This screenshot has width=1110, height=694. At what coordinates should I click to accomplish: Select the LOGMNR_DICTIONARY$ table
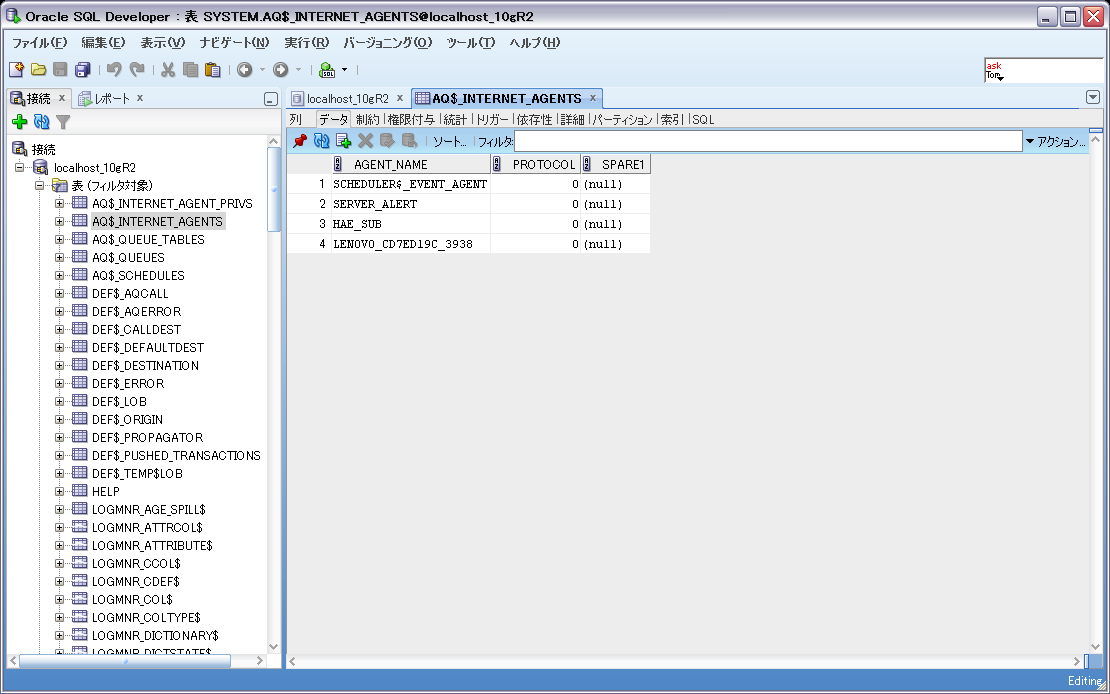point(155,635)
